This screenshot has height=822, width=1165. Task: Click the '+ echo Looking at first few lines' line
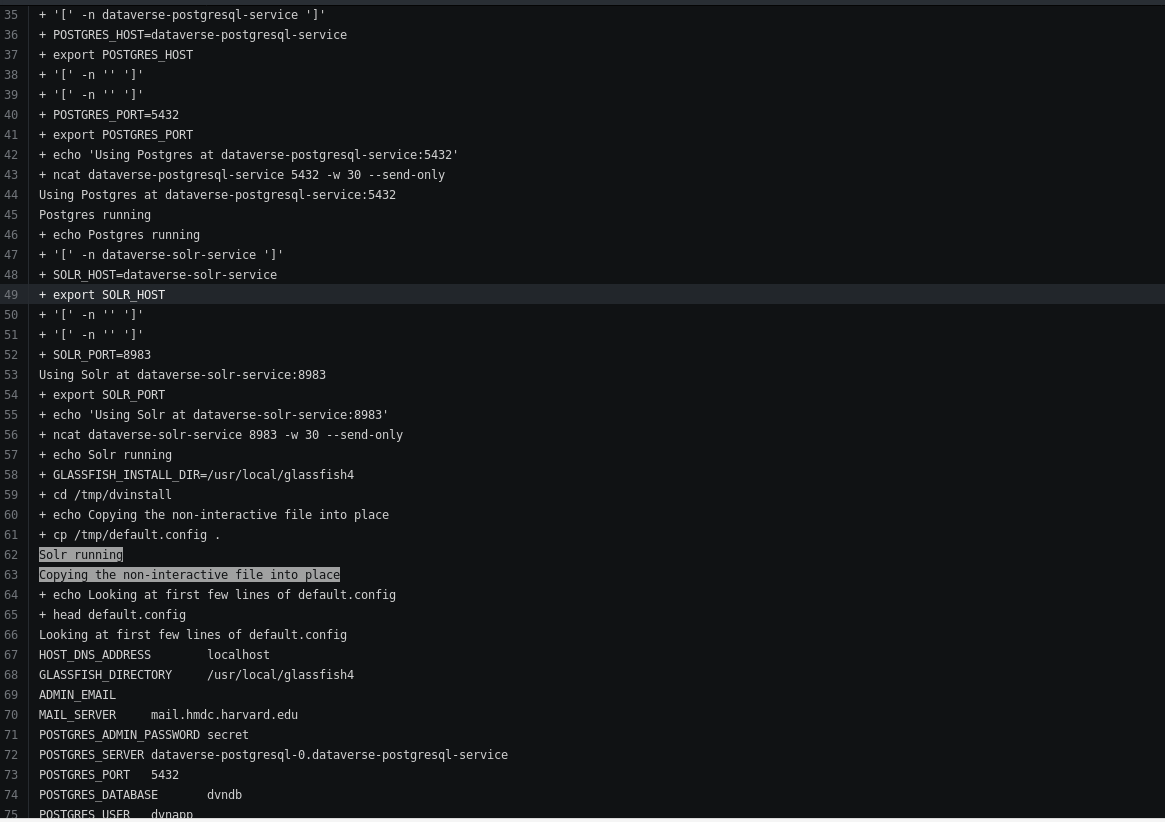pos(218,595)
